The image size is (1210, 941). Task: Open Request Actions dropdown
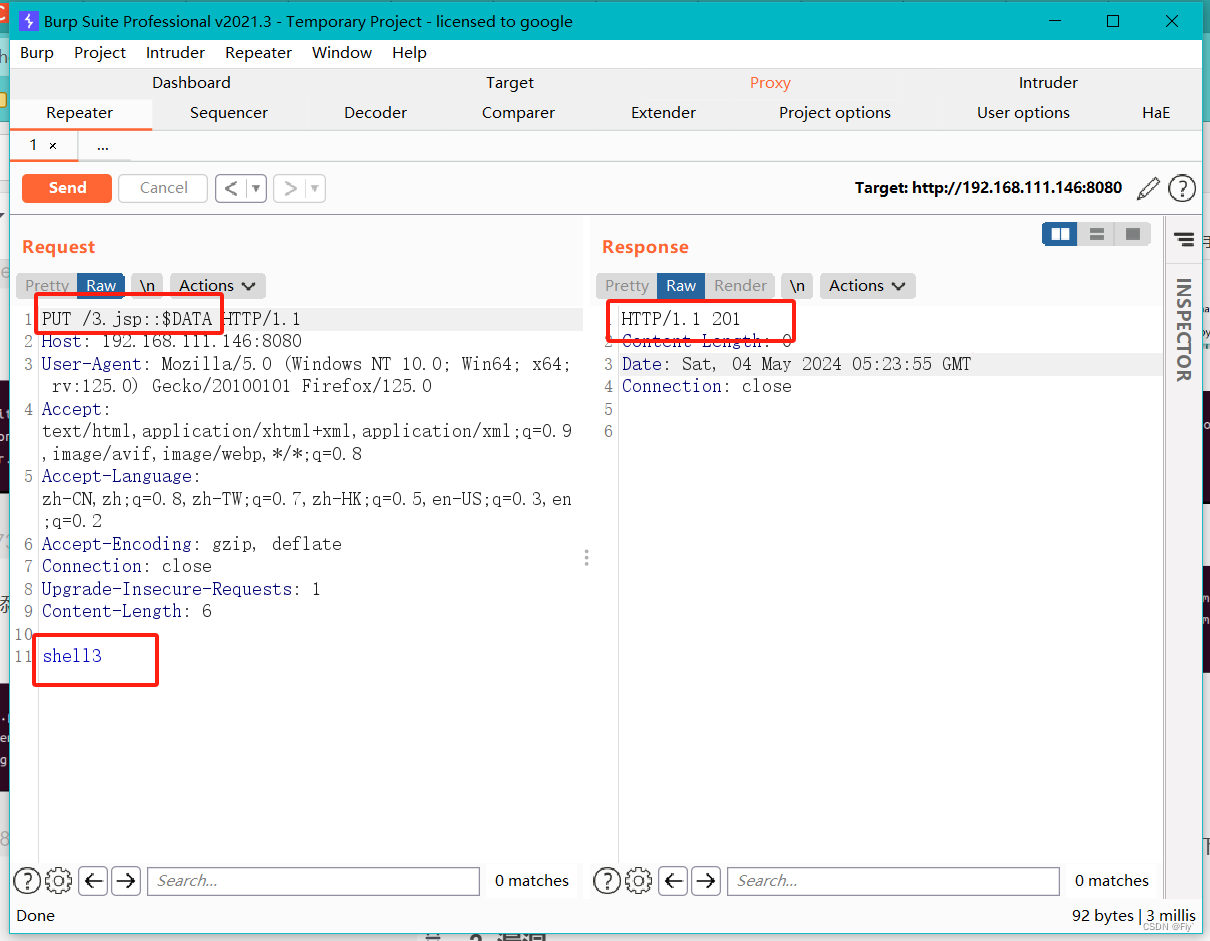click(217, 286)
